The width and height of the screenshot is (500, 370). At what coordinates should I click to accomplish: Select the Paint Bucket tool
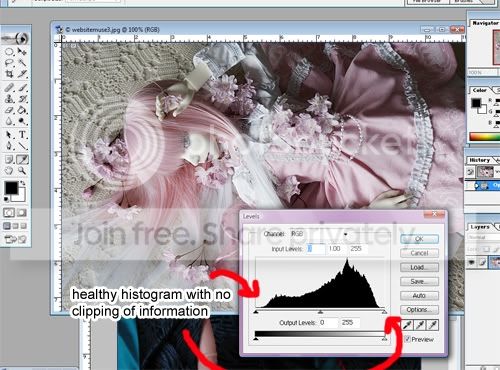point(22,110)
